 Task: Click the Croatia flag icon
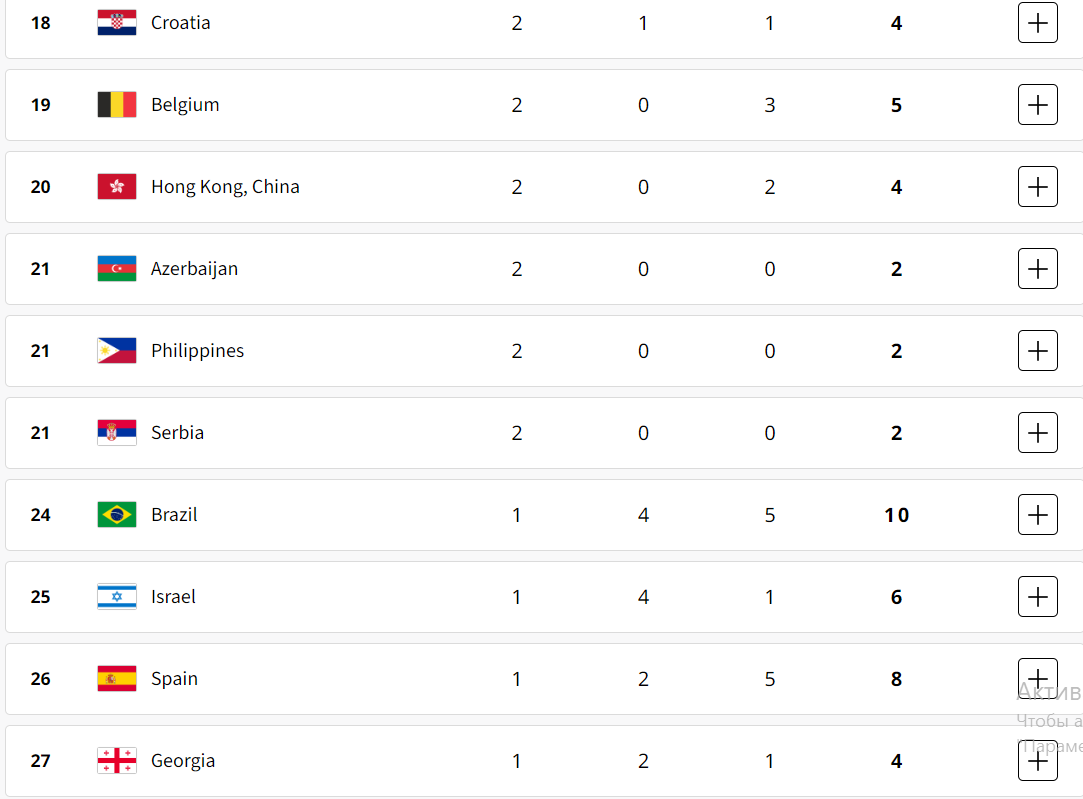click(117, 23)
